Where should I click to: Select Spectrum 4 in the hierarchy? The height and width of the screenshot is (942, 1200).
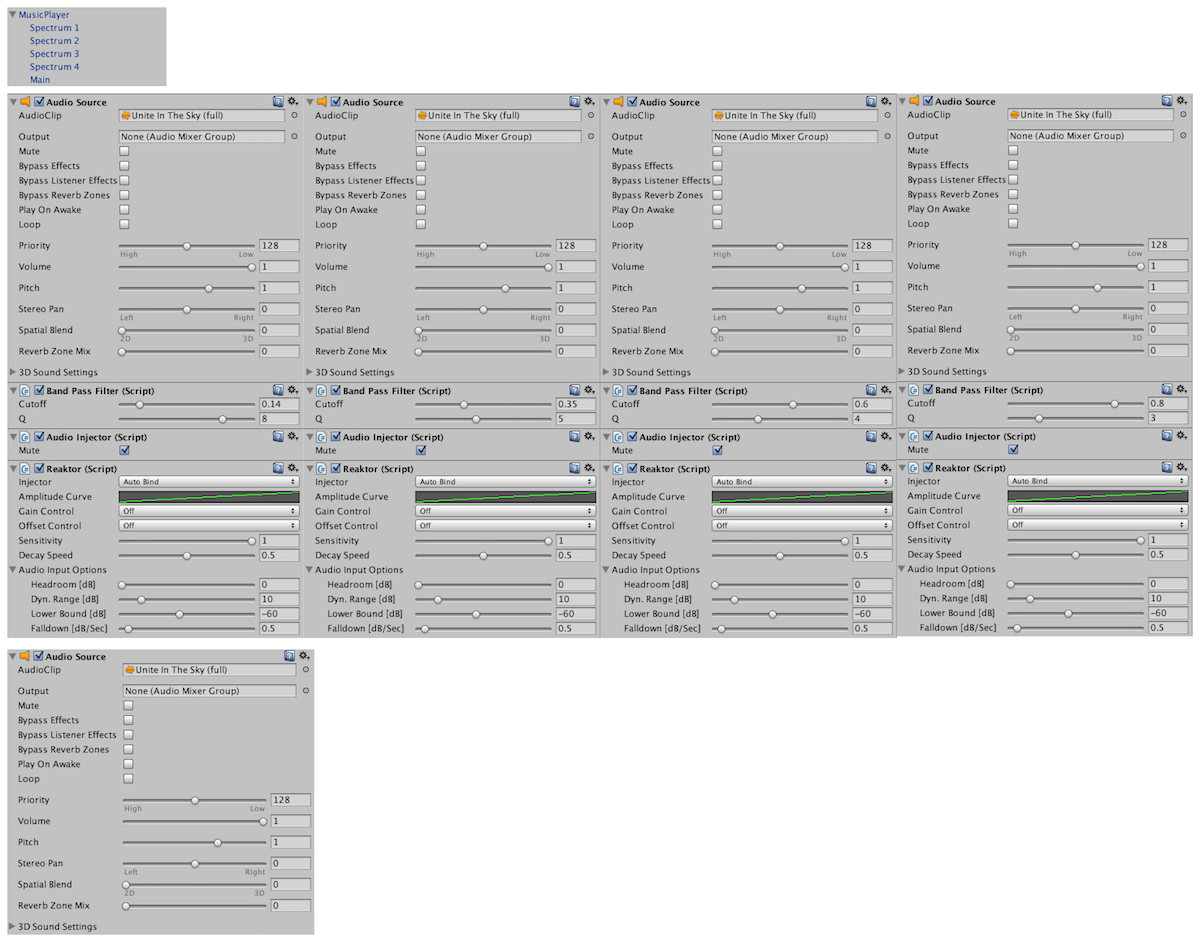pyautogui.click(x=54, y=67)
